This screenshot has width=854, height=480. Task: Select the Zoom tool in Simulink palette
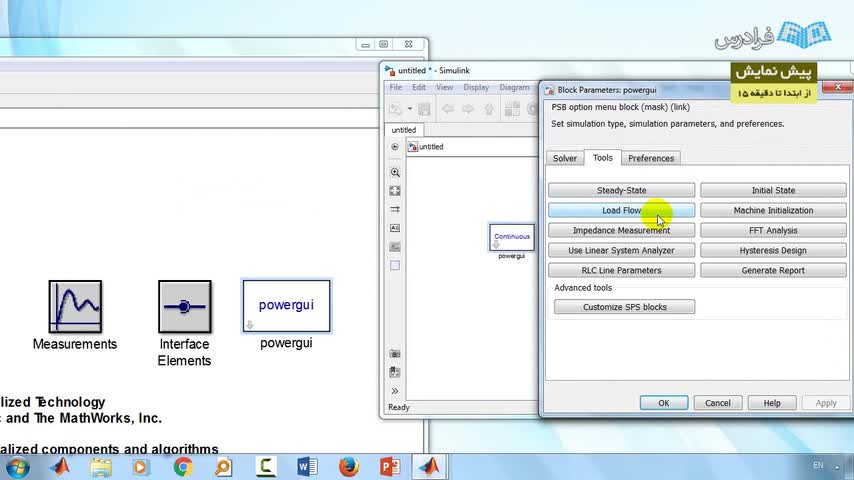[395, 172]
